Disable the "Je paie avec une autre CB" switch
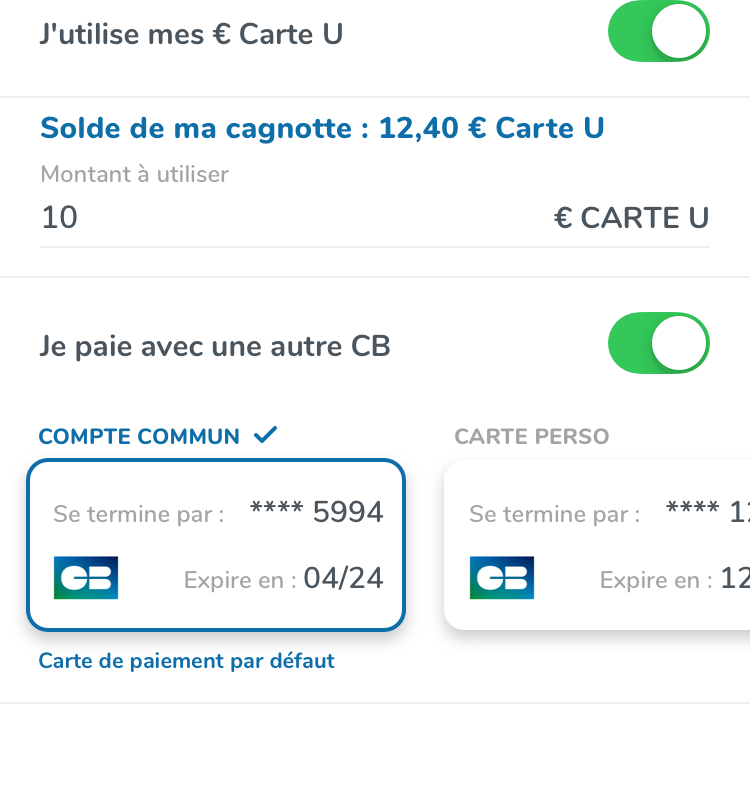 tap(658, 343)
